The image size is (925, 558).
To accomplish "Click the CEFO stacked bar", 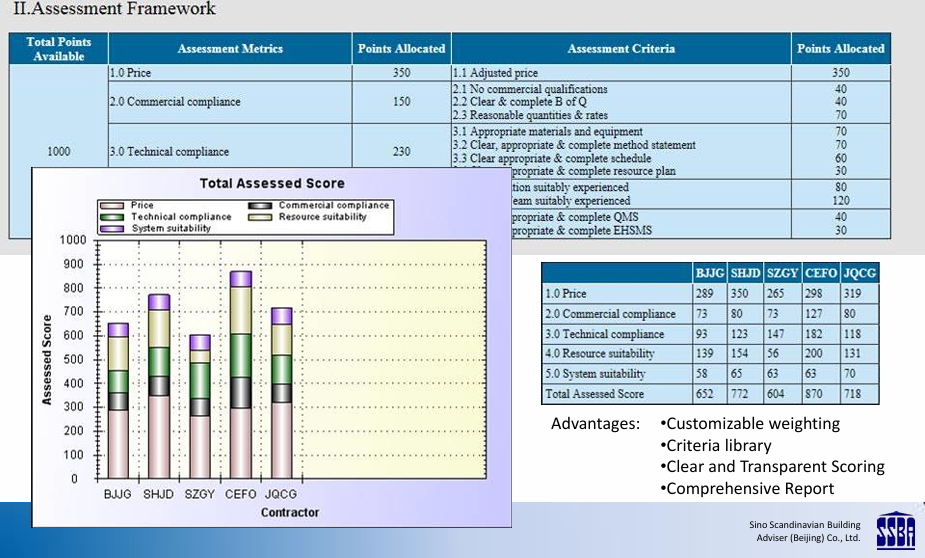I will (x=241, y=375).
